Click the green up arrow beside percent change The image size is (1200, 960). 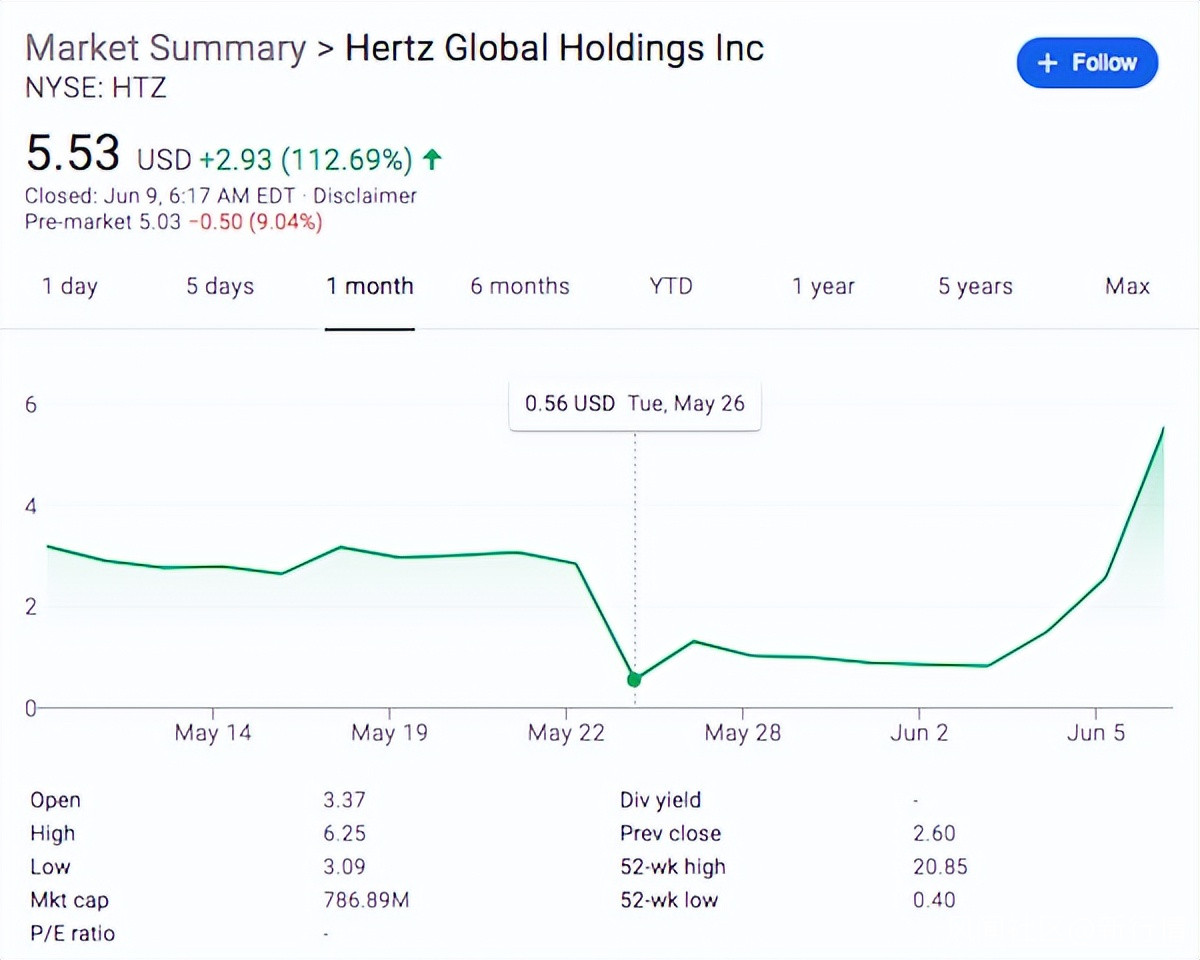pyautogui.click(x=432, y=159)
